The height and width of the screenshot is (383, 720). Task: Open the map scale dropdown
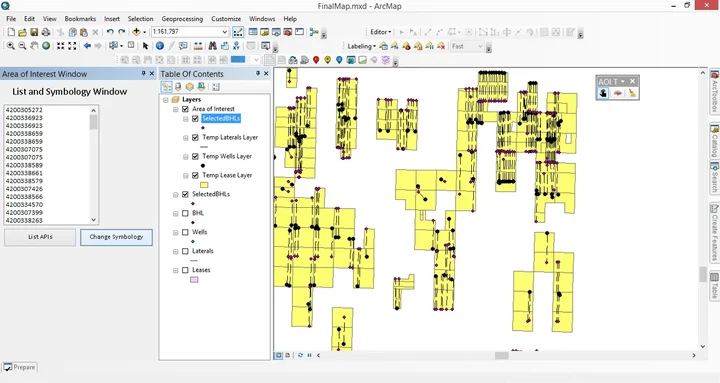click(x=225, y=32)
